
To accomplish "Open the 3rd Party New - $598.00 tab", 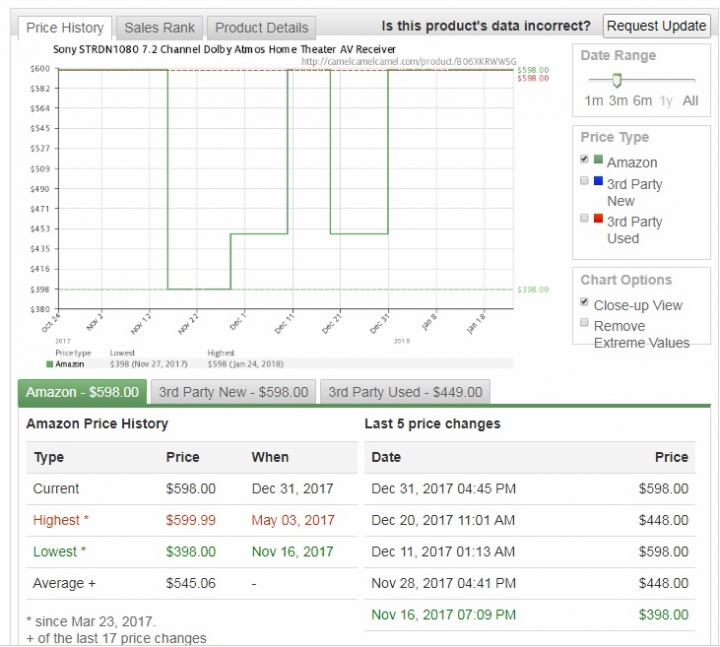I will pos(233,392).
